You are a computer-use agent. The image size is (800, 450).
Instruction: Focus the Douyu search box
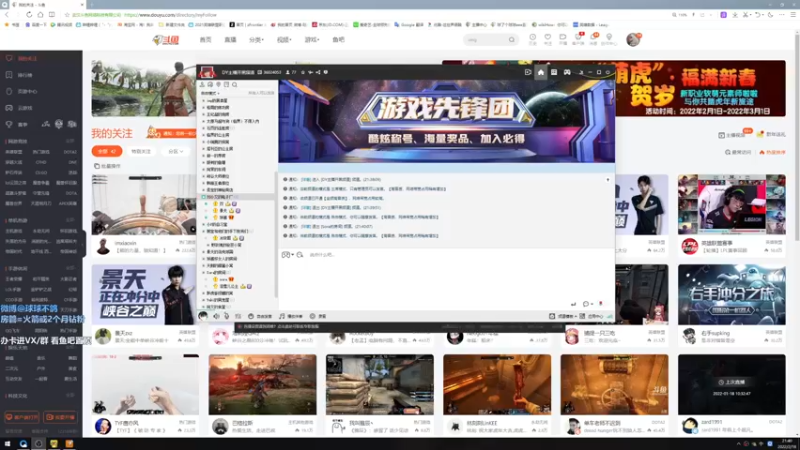click(x=486, y=40)
